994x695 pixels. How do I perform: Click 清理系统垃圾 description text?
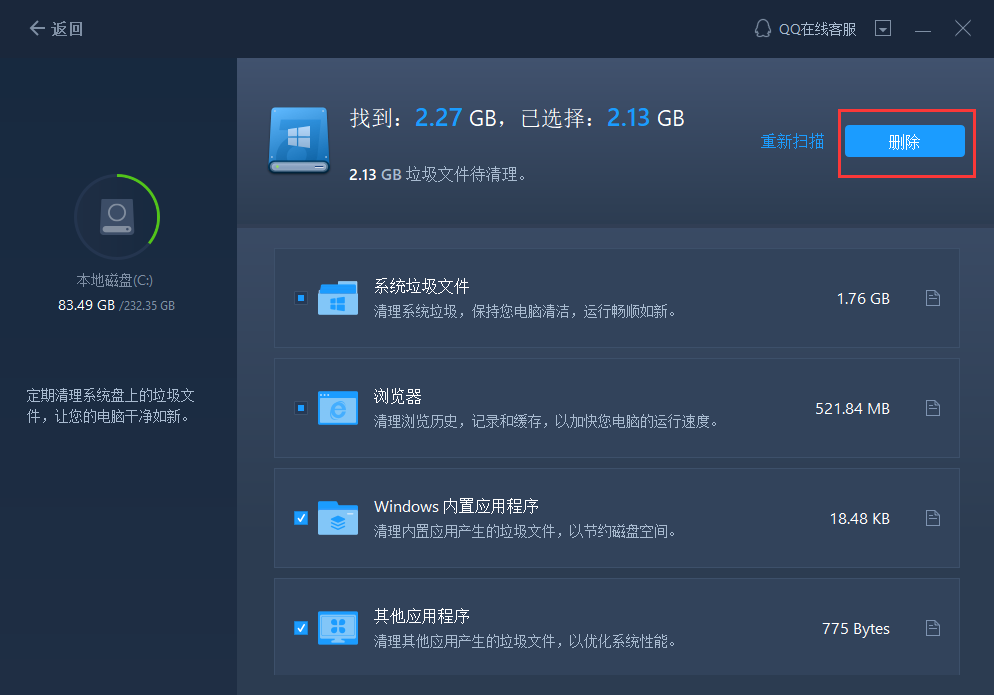coord(525,311)
